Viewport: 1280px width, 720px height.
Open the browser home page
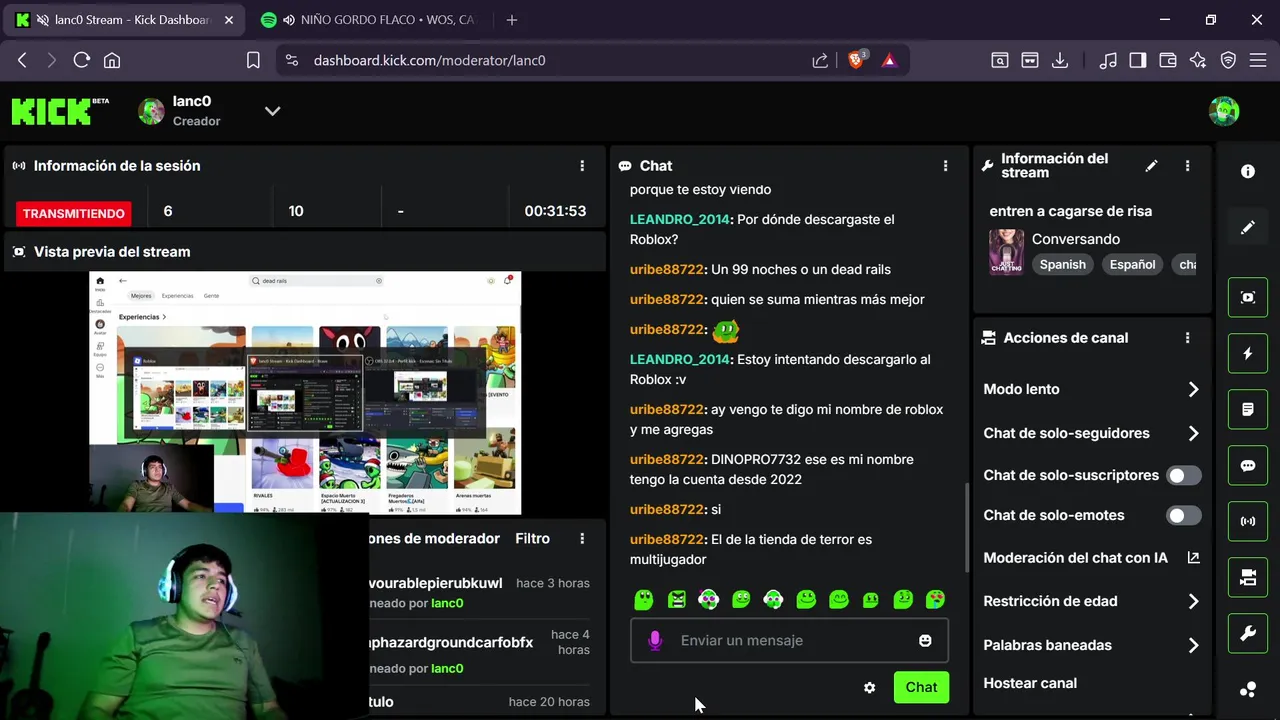click(112, 60)
